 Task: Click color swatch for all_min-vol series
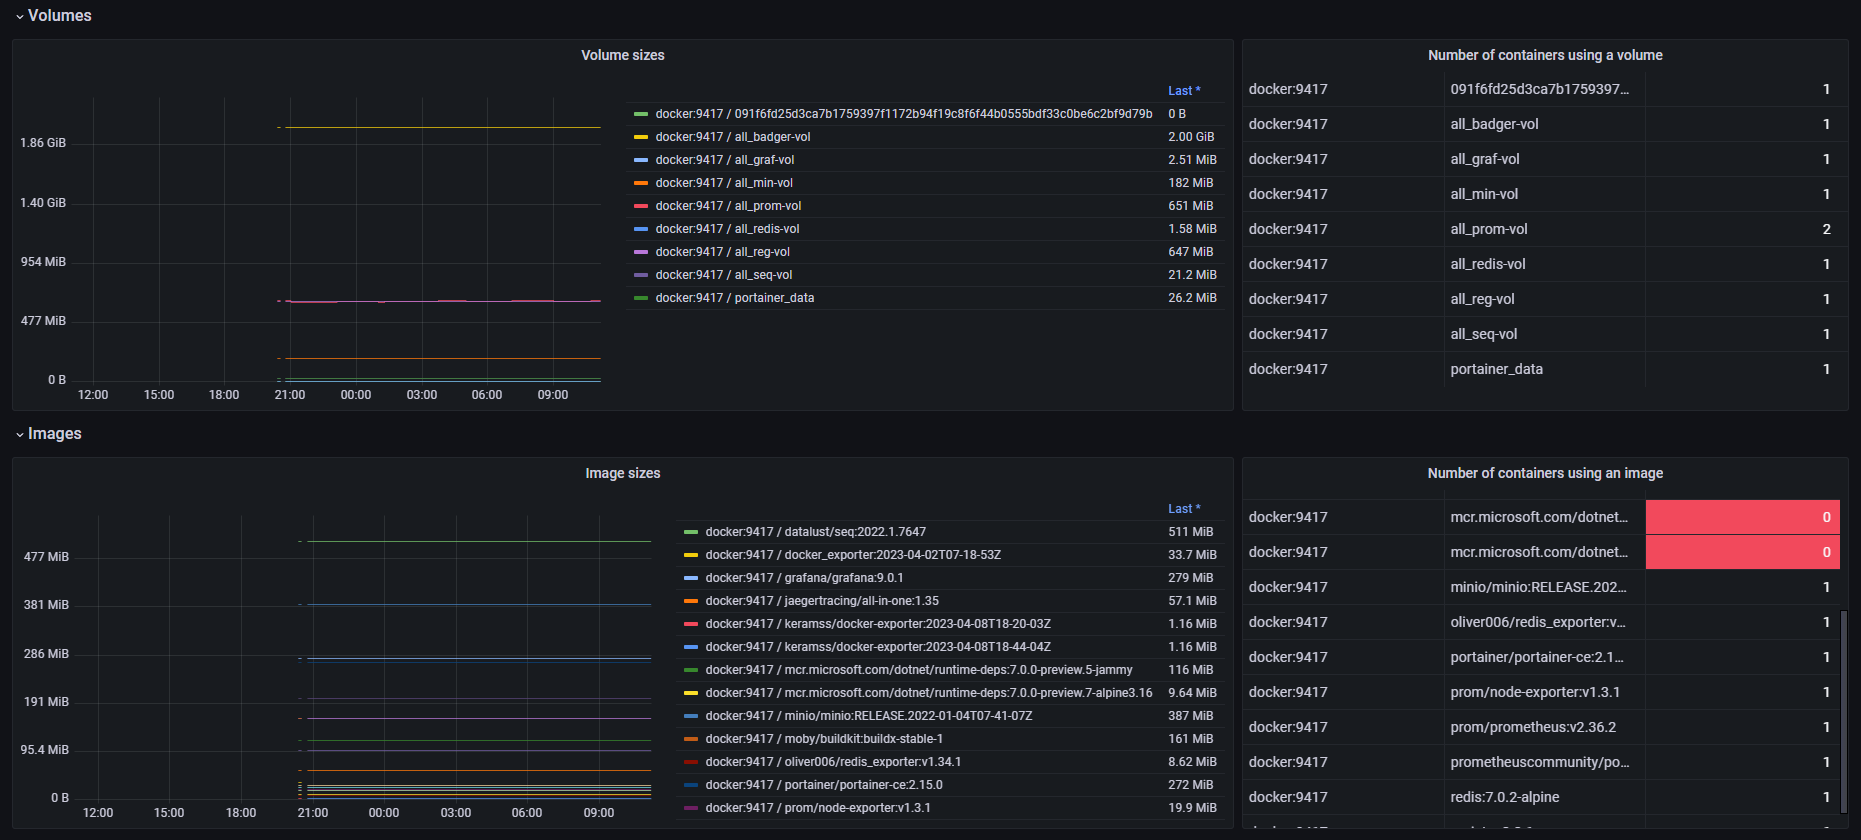[641, 183]
